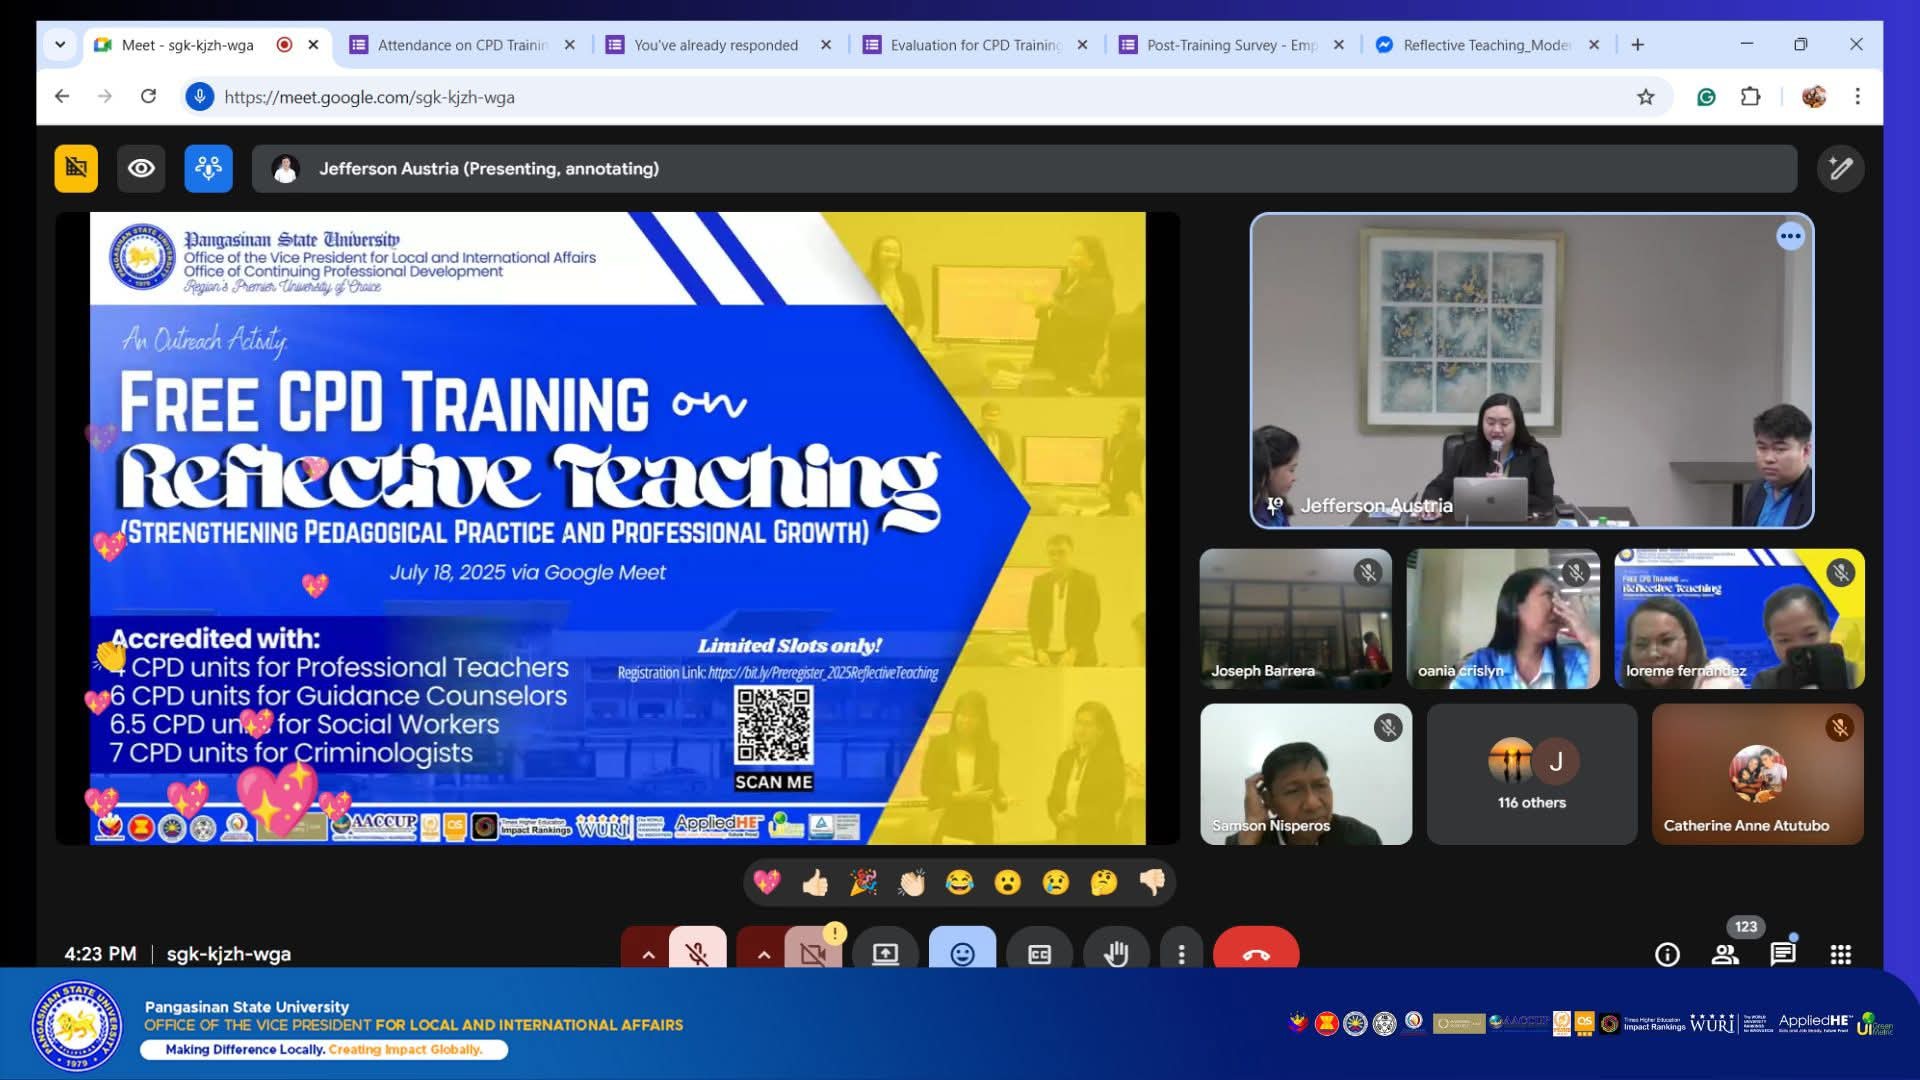Viewport: 1920px width, 1080px height.
Task: Click the Preregister registration link in slide
Action: coord(823,673)
